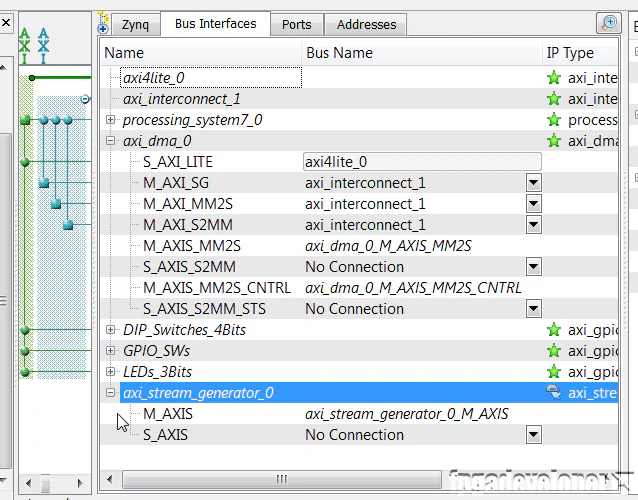This screenshot has height=500, width=638.
Task: Collapse the axi_dma_0 tree node
Action: click(x=111, y=141)
